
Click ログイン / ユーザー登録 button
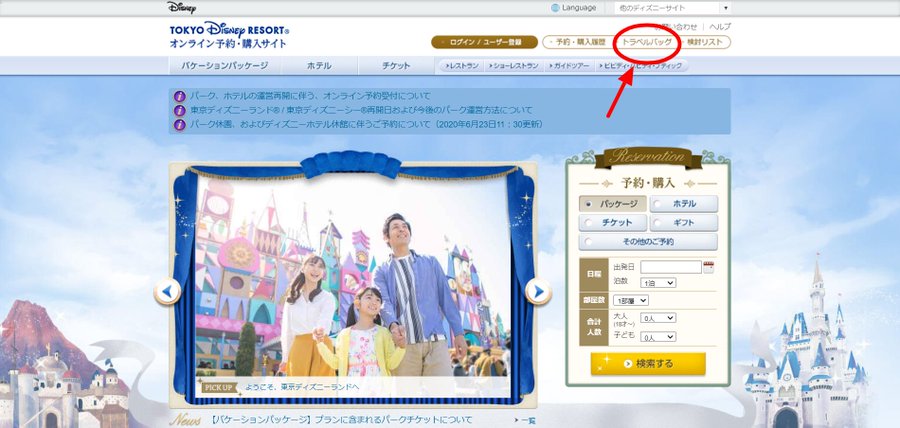click(x=485, y=42)
